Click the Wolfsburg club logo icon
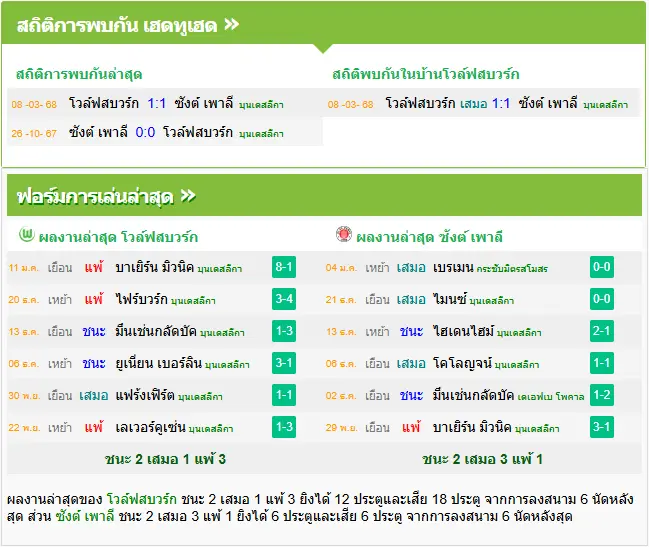The height and width of the screenshot is (547, 649). [x=26, y=235]
